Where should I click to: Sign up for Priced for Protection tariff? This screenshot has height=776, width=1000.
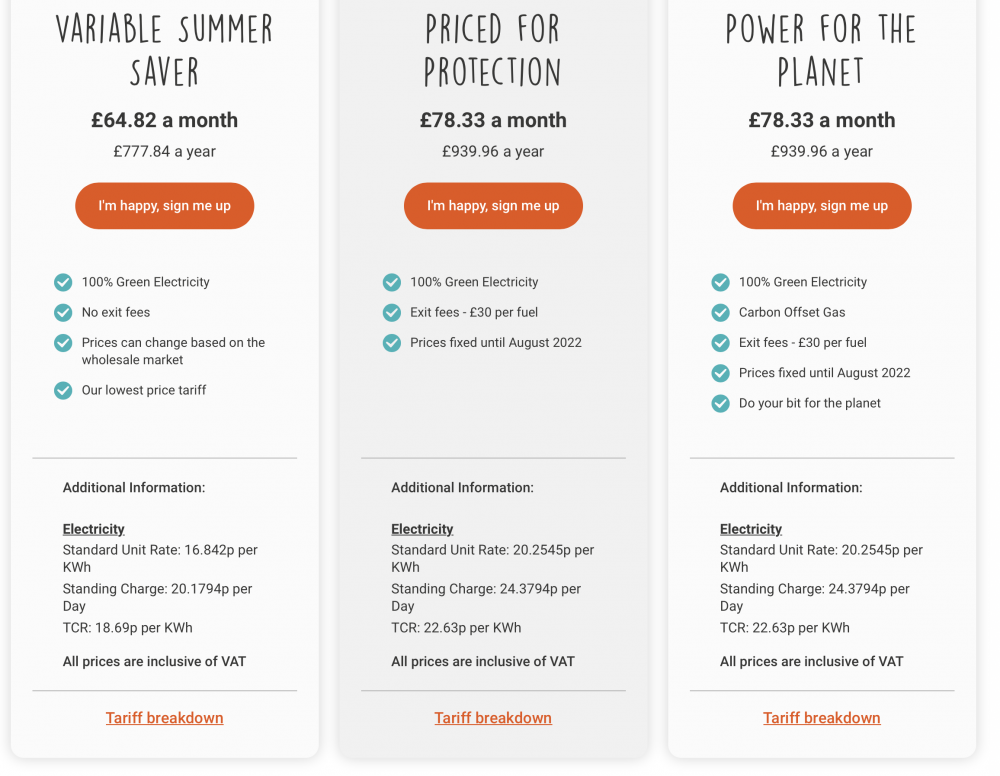[x=493, y=206]
